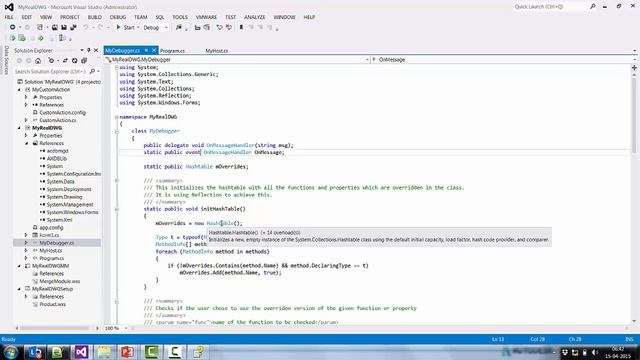Image resolution: width=640 pixels, height=360 pixels.
Task: Open Solution Explorer window options dropdown
Action: 82,50
